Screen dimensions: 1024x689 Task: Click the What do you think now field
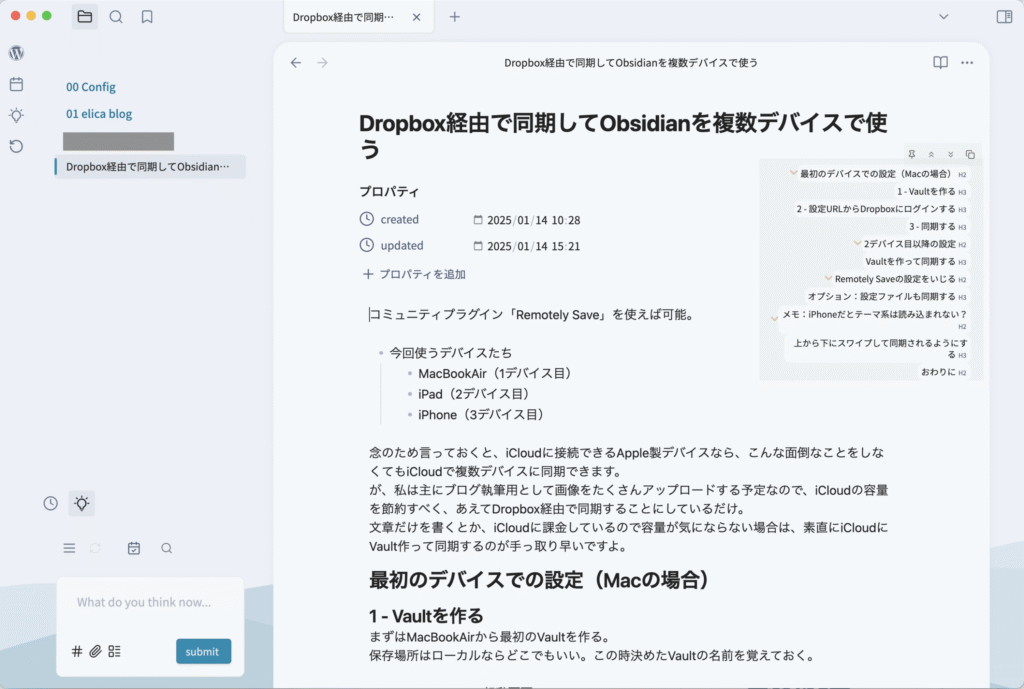pyautogui.click(x=150, y=602)
